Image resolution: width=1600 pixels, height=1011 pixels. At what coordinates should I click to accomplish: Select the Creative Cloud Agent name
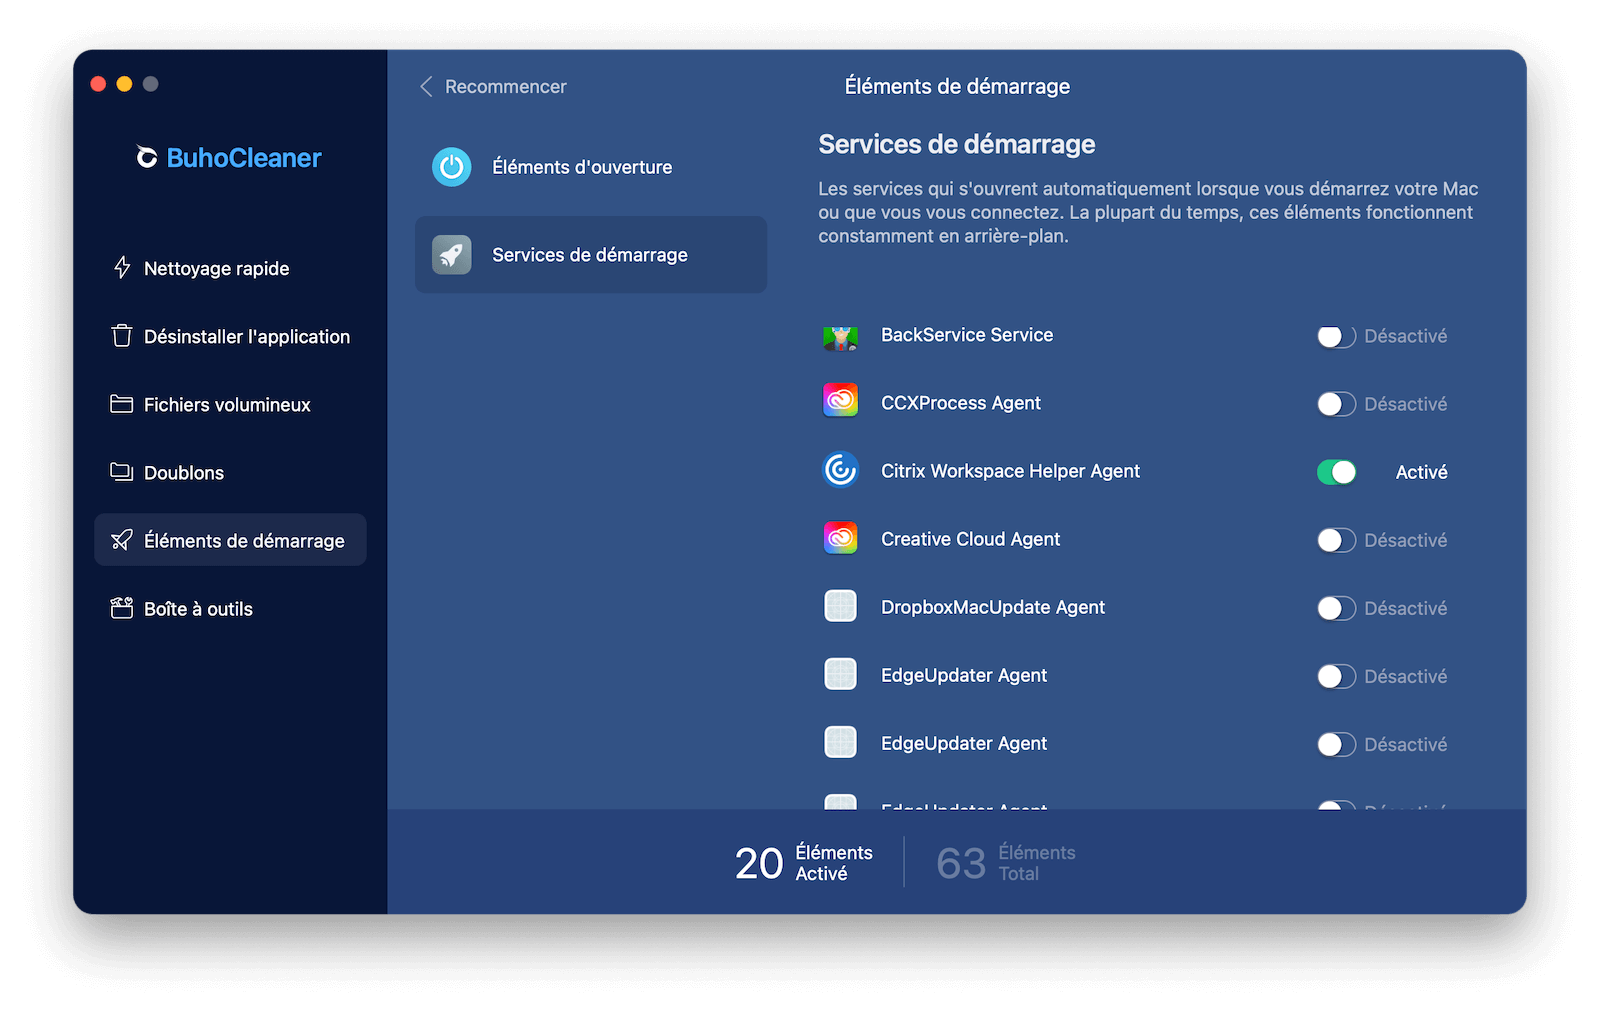click(970, 539)
